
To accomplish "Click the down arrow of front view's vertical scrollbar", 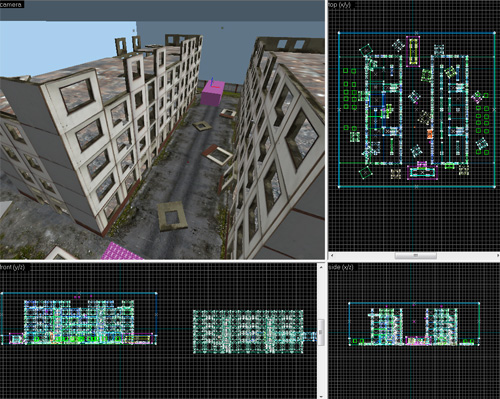I will coord(321,396).
